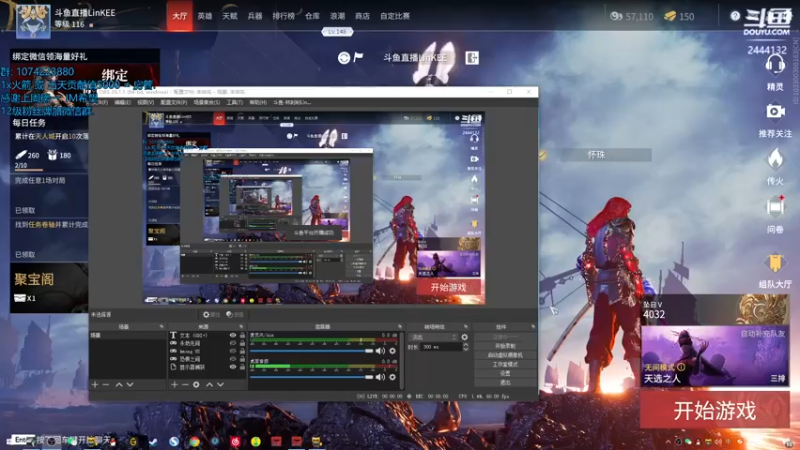Screen dimensions: 800x450
Task: Toggle visibility eye of 显示器捕获 source
Action: coord(233,366)
